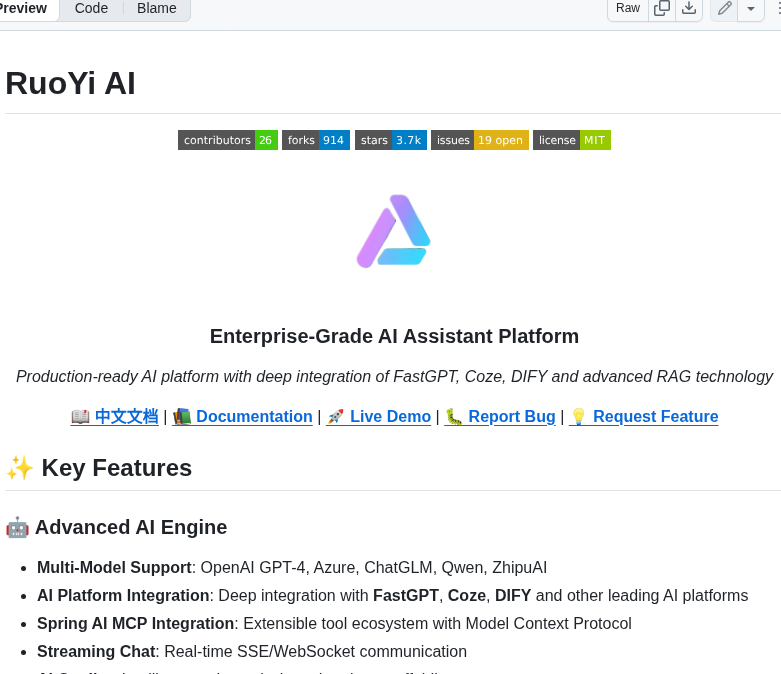Open the forks 914 badge
781x674 pixels.
(316, 140)
